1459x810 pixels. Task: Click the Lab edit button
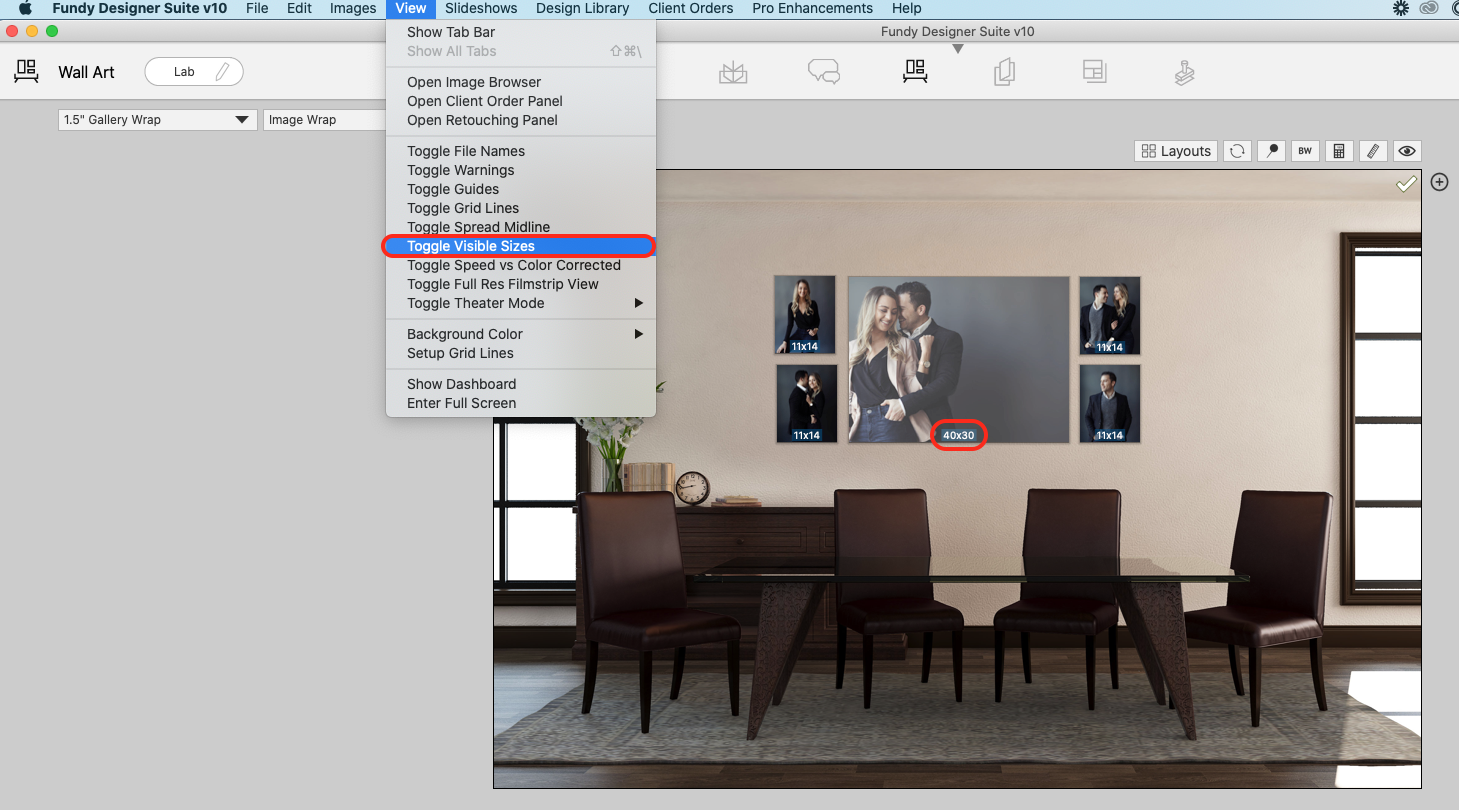tap(194, 72)
